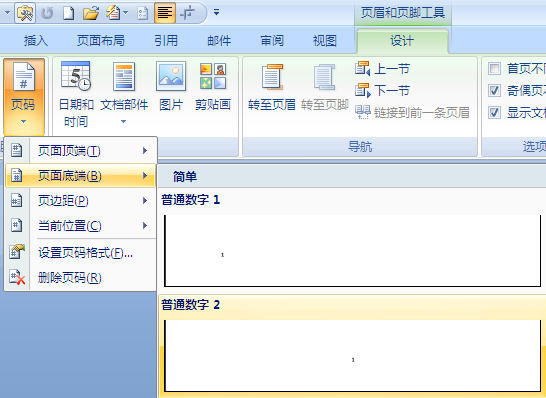Click 转至页脚 go to footer
This screenshot has width=546, height=398.
point(325,87)
